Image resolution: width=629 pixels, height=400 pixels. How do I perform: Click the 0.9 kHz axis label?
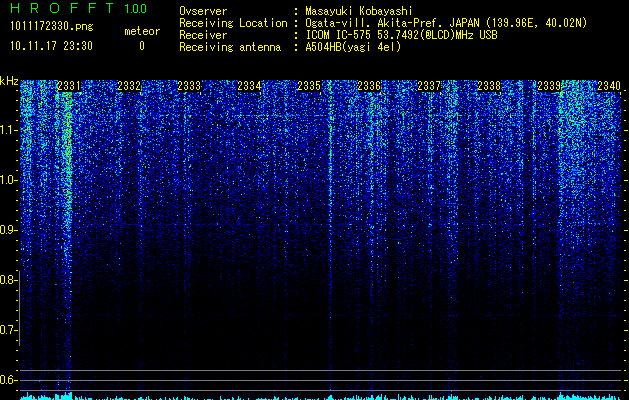(8, 230)
